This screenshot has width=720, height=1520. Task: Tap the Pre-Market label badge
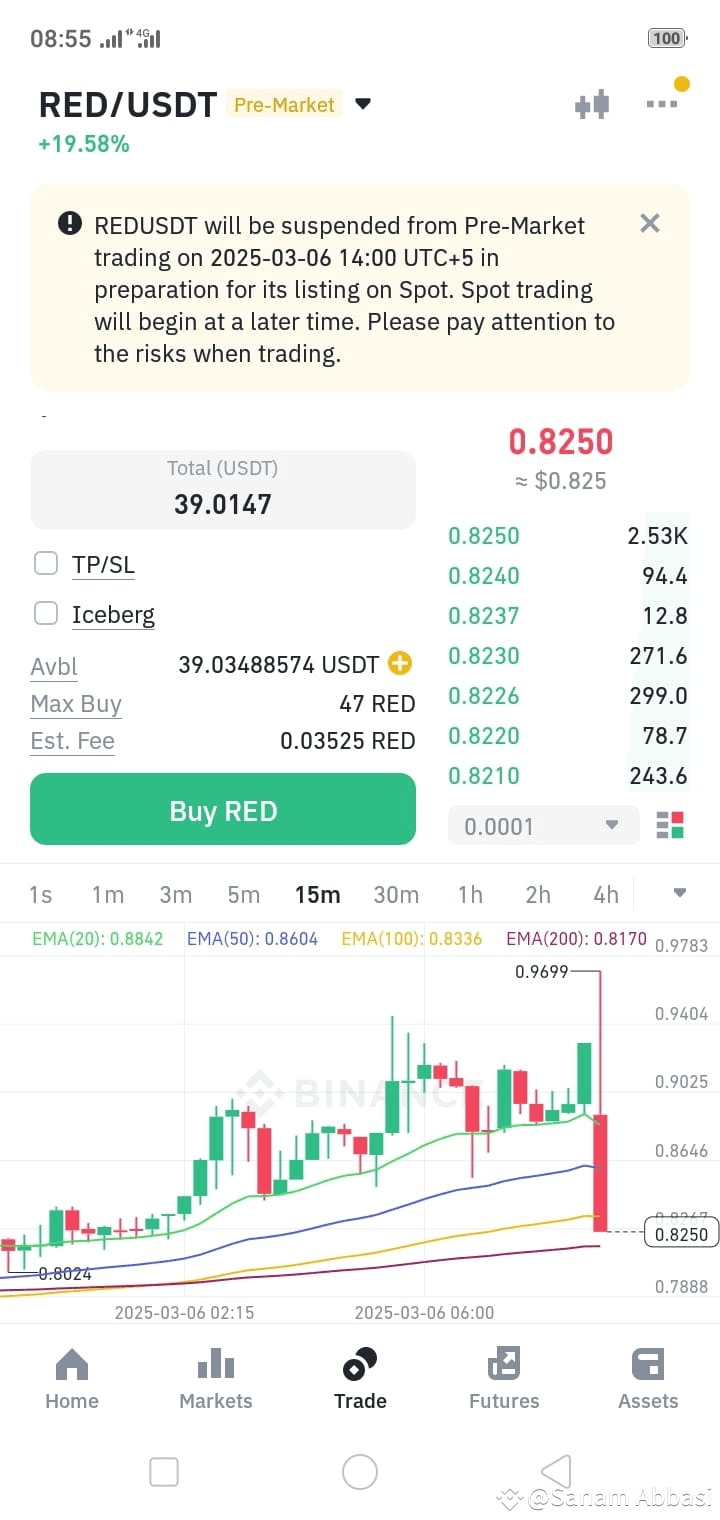pyautogui.click(x=285, y=104)
